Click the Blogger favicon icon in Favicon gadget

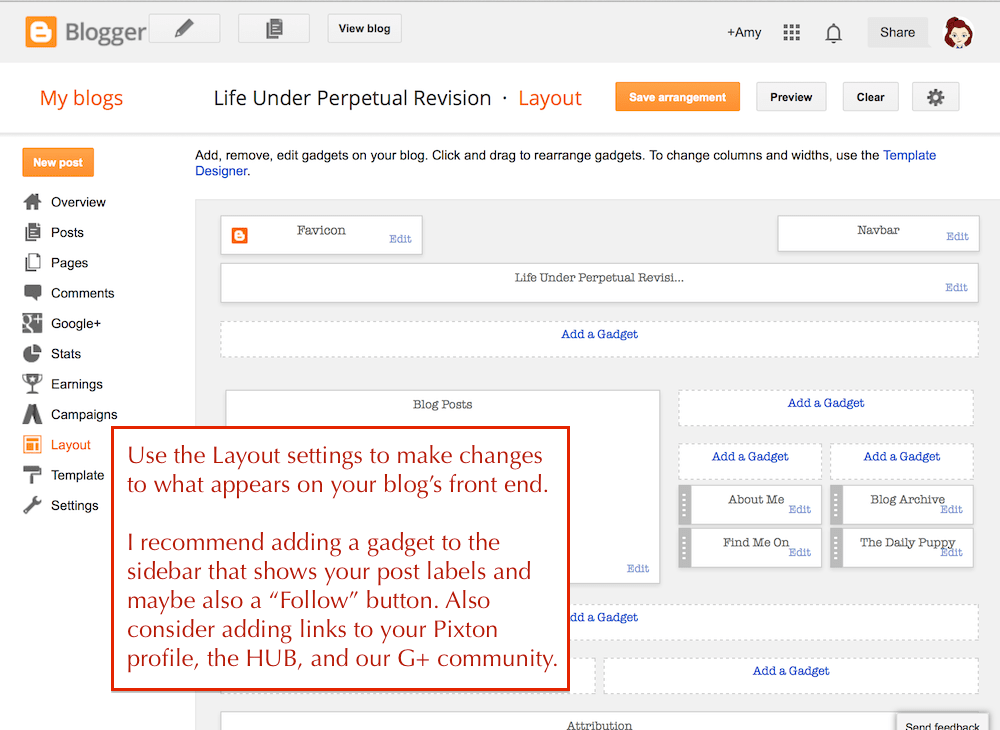[x=240, y=236]
